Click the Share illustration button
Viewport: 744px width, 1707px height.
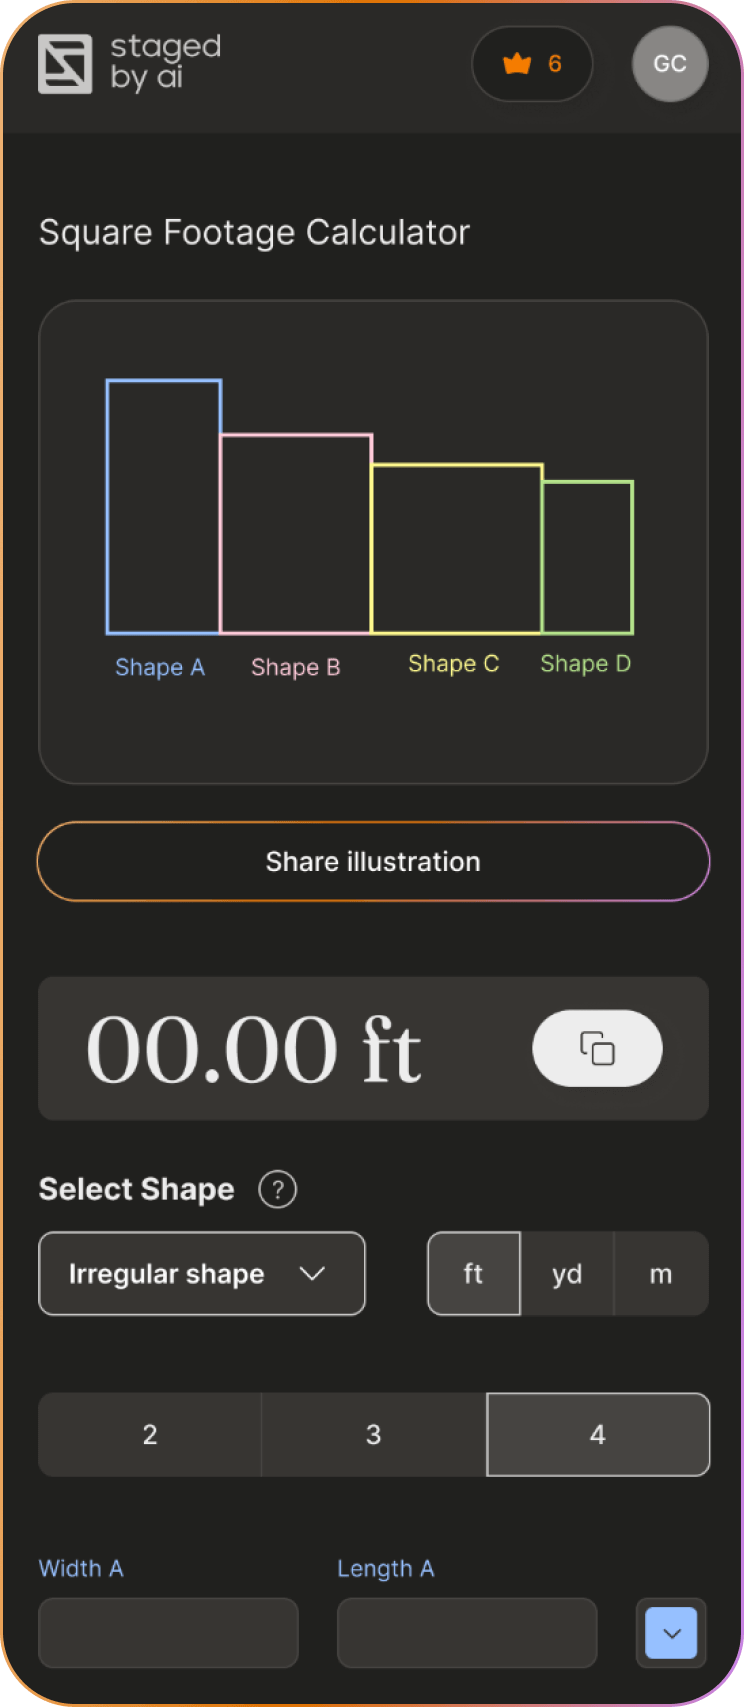click(x=373, y=861)
